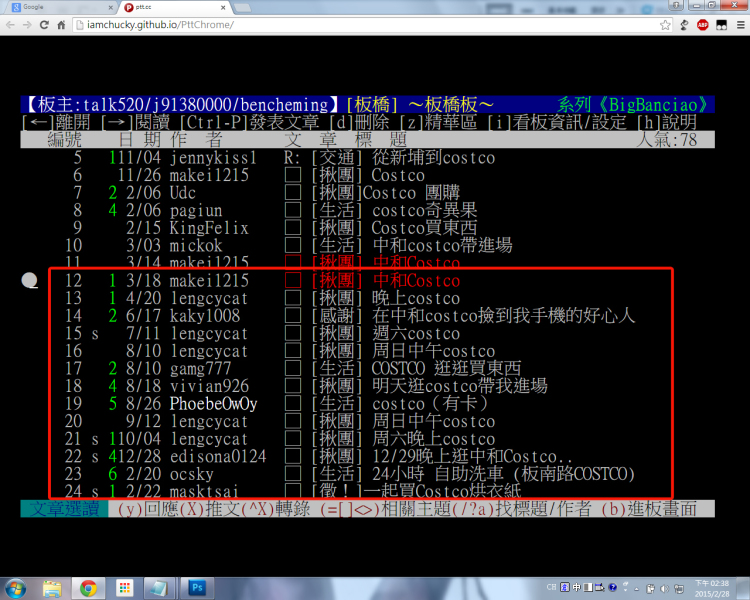Viewport: 750px width, 600px height.
Task: Open the notepad-style app in the taskbar
Action: click(x=159, y=588)
